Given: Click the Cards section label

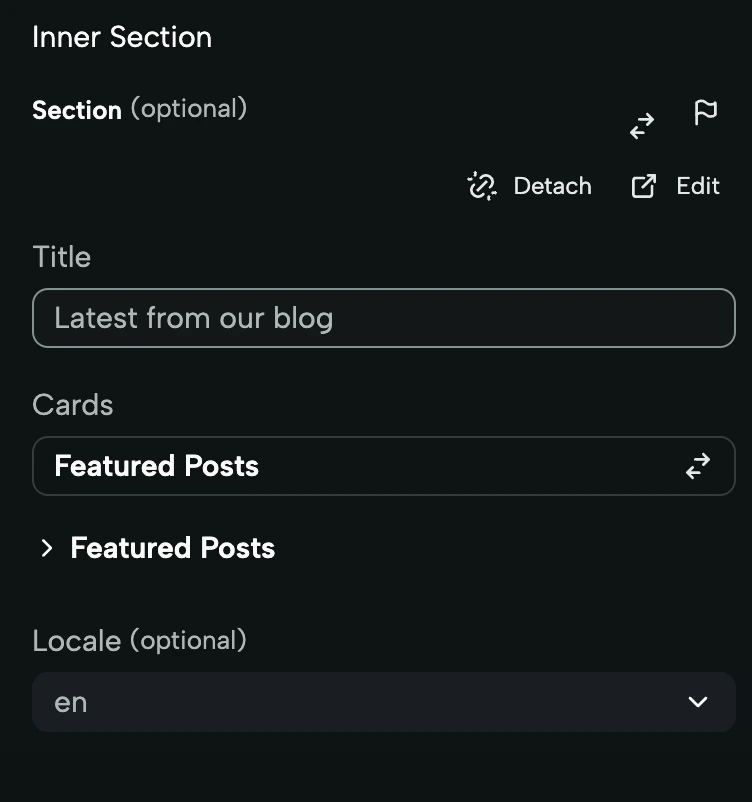Looking at the screenshot, I should pos(72,405).
